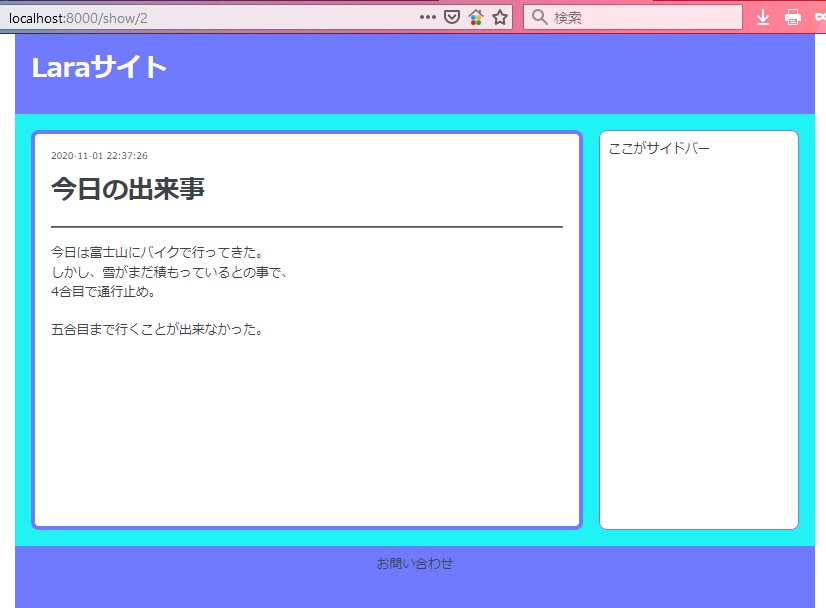Image resolution: width=826 pixels, height=608 pixels.
Task: Click the line 4合目で通行止め。
Action: pyautogui.click(x=103, y=292)
